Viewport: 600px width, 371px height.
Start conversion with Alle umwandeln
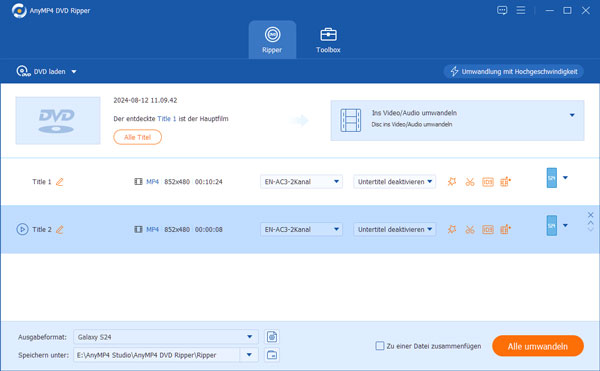(x=538, y=346)
